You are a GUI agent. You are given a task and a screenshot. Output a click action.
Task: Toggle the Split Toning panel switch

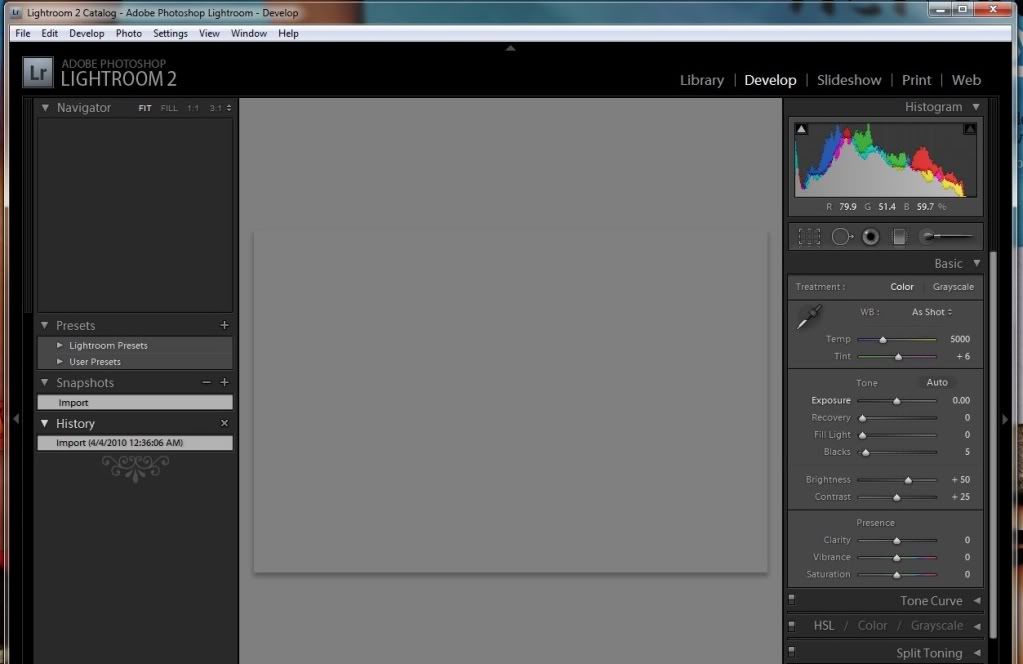pos(791,652)
